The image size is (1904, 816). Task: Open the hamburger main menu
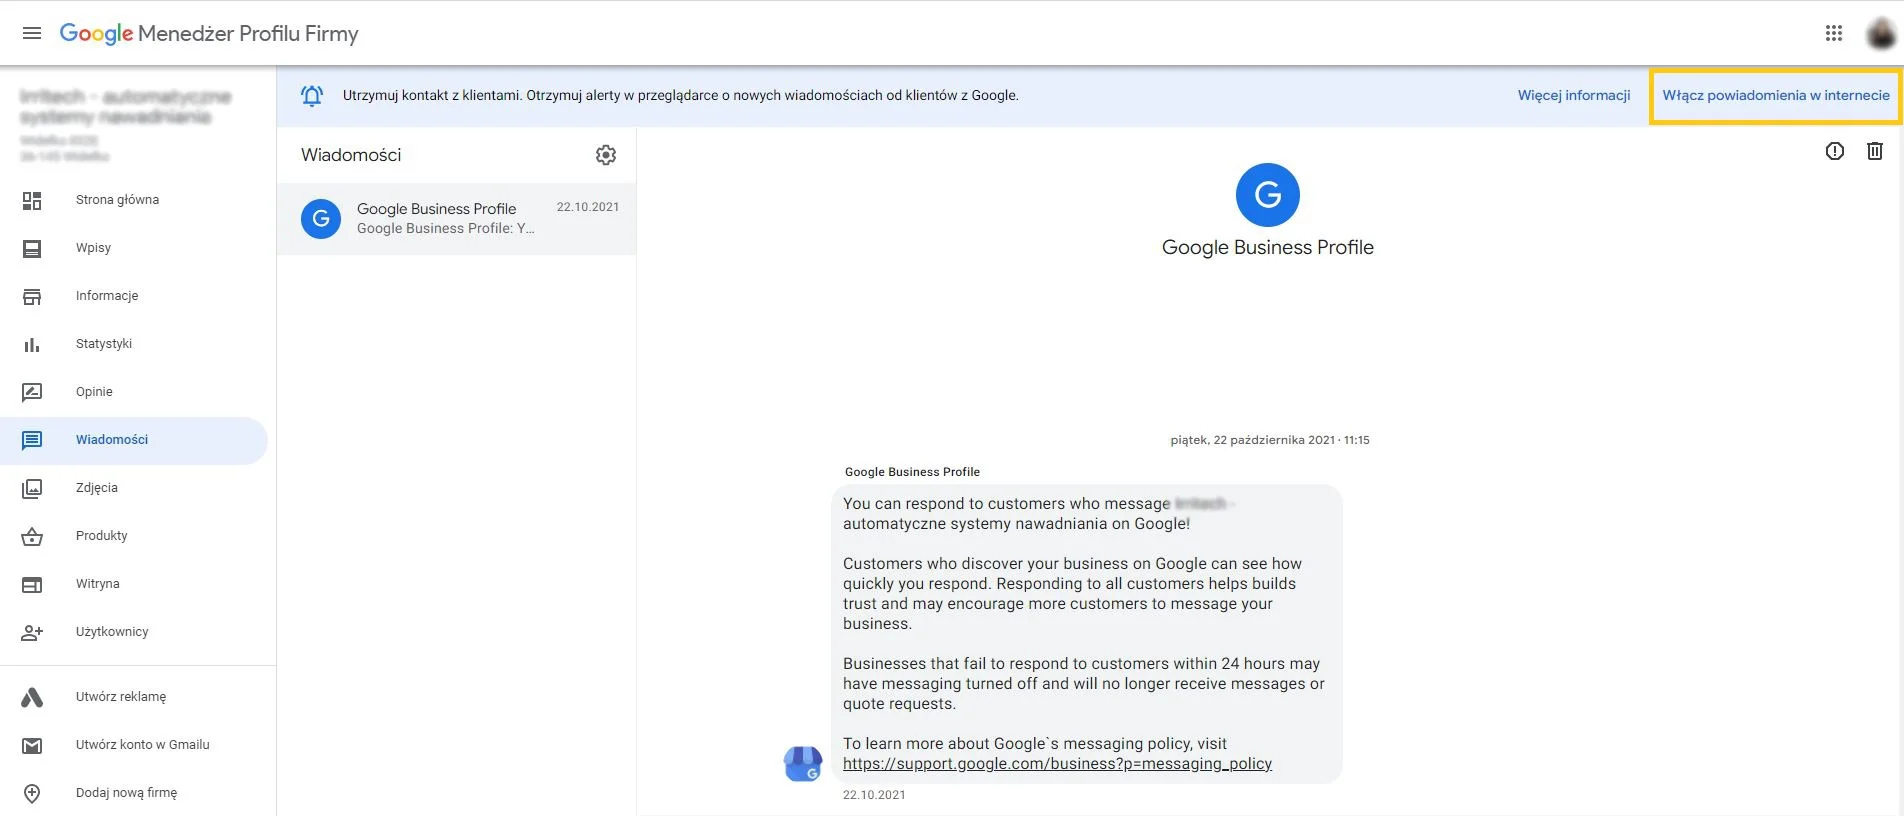tap(32, 33)
